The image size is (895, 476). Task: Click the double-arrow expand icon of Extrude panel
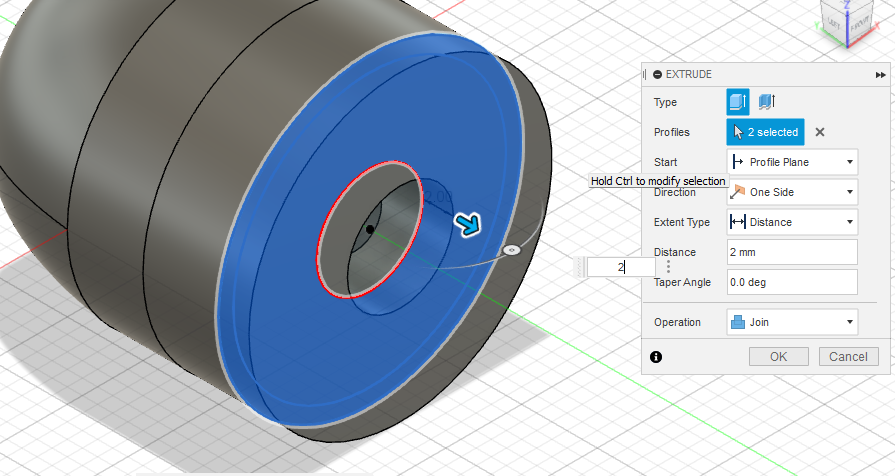click(880, 75)
